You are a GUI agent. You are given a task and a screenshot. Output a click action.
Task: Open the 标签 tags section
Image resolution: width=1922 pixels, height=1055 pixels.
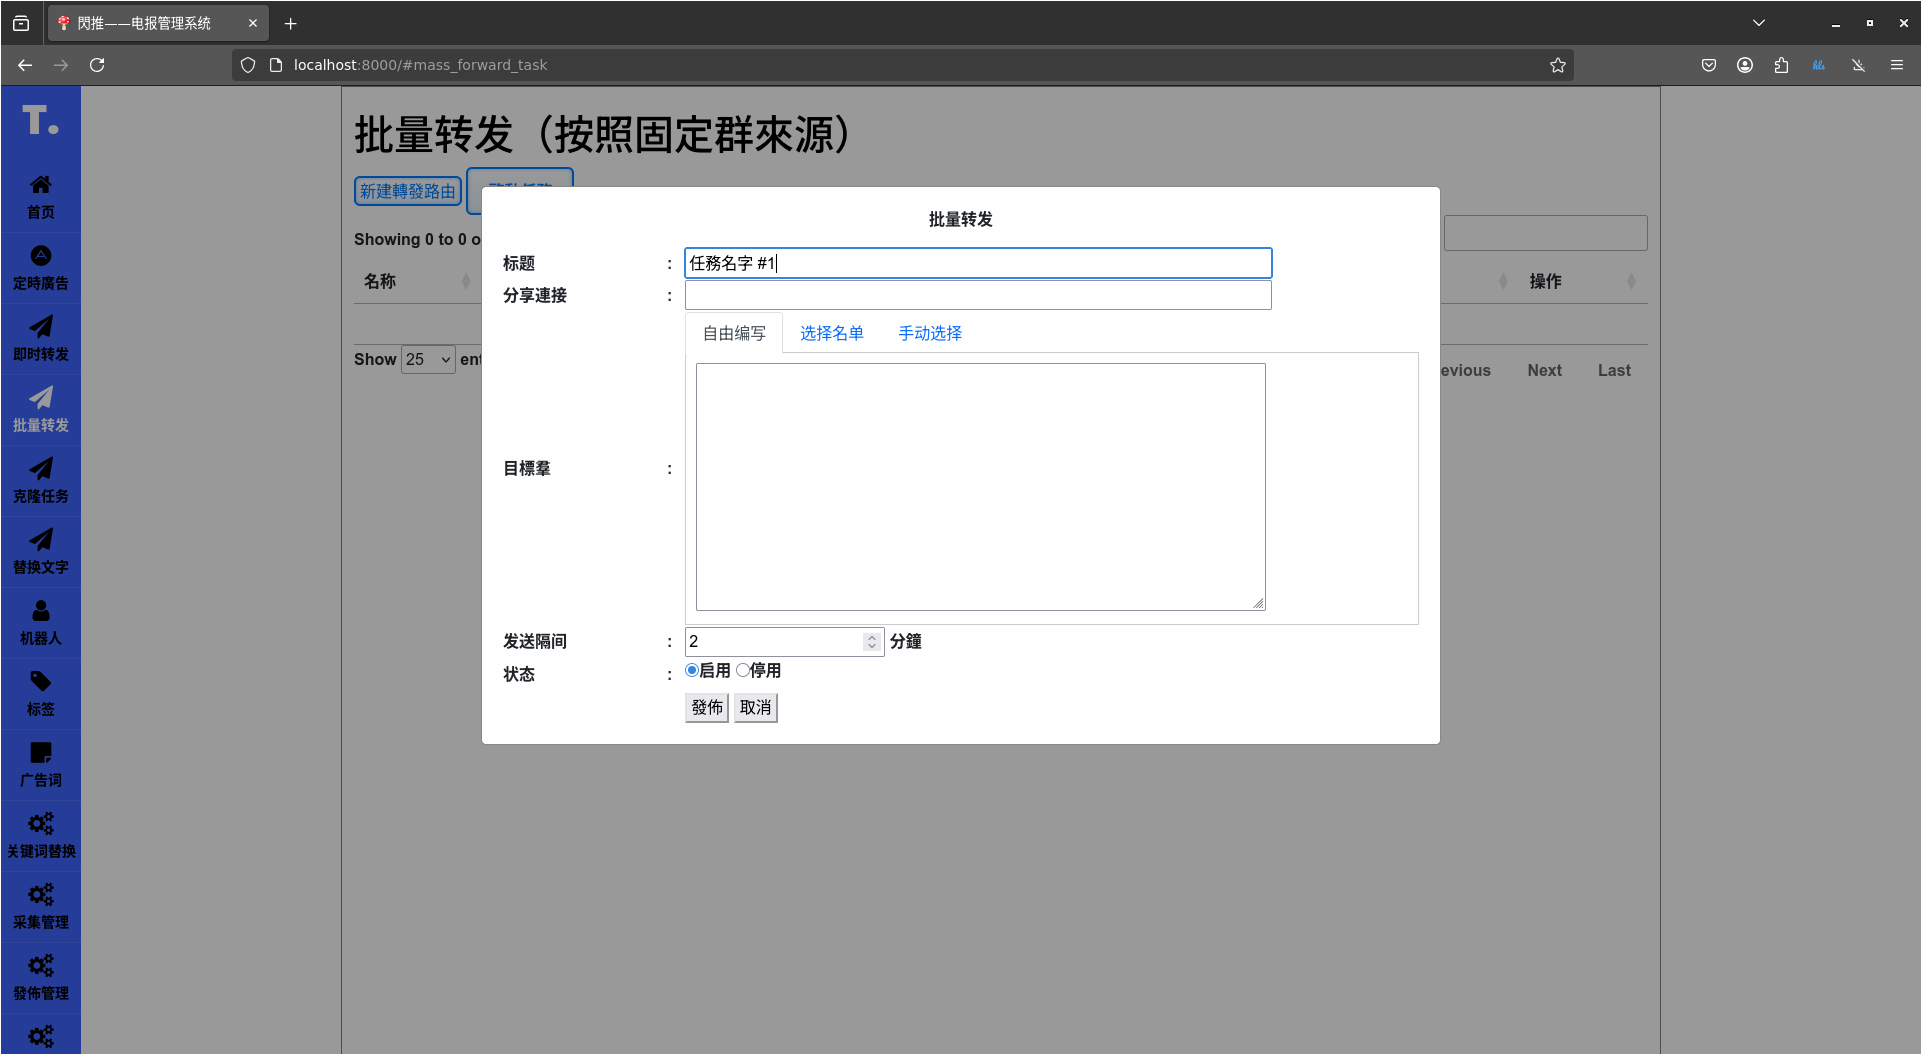click(x=40, y=693)
